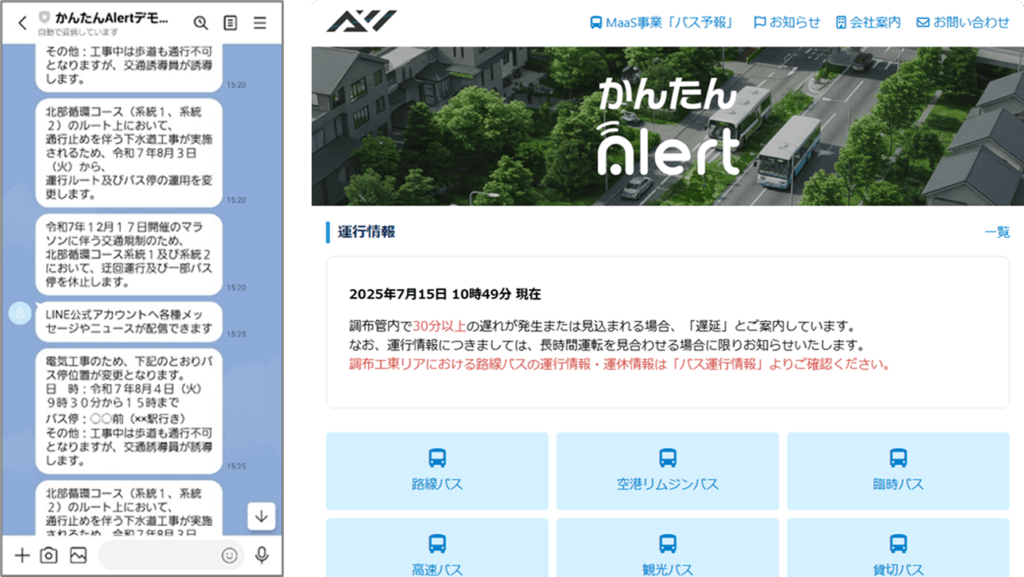Open the emoji sticker picker
Screen dimensions: 1024x577
click(x=229, y=555)
